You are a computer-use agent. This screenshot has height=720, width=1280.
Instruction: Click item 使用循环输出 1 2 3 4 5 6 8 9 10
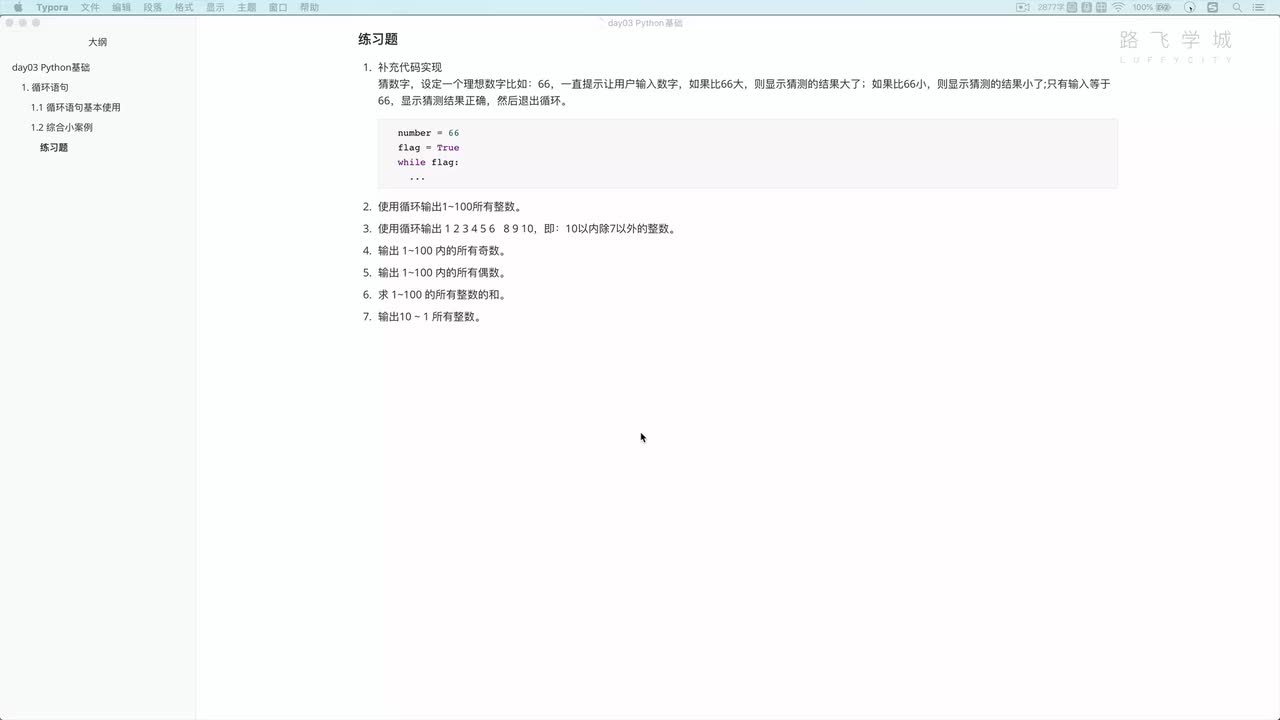[x=528, y=229]
